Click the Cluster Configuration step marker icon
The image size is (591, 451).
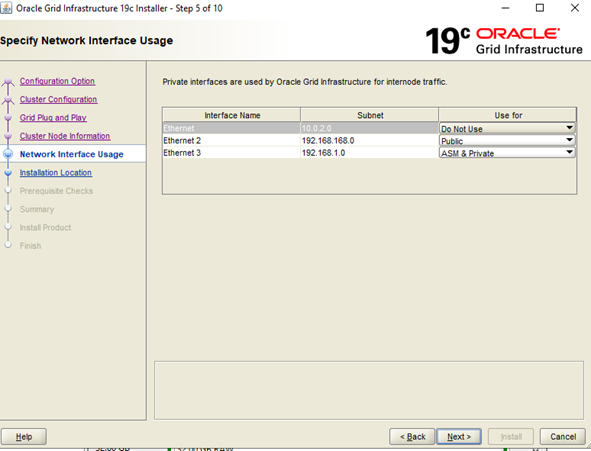click(x=8, y=100)
